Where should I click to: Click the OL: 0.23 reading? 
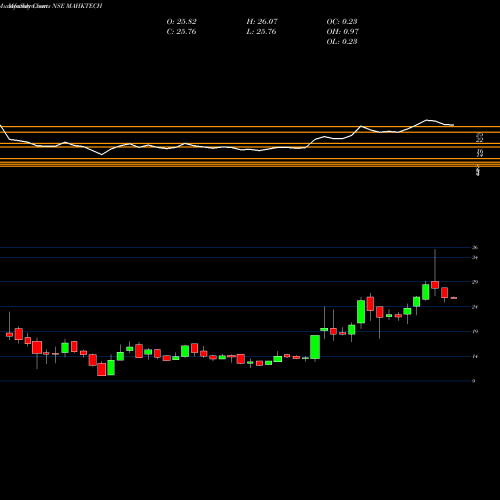342,42
